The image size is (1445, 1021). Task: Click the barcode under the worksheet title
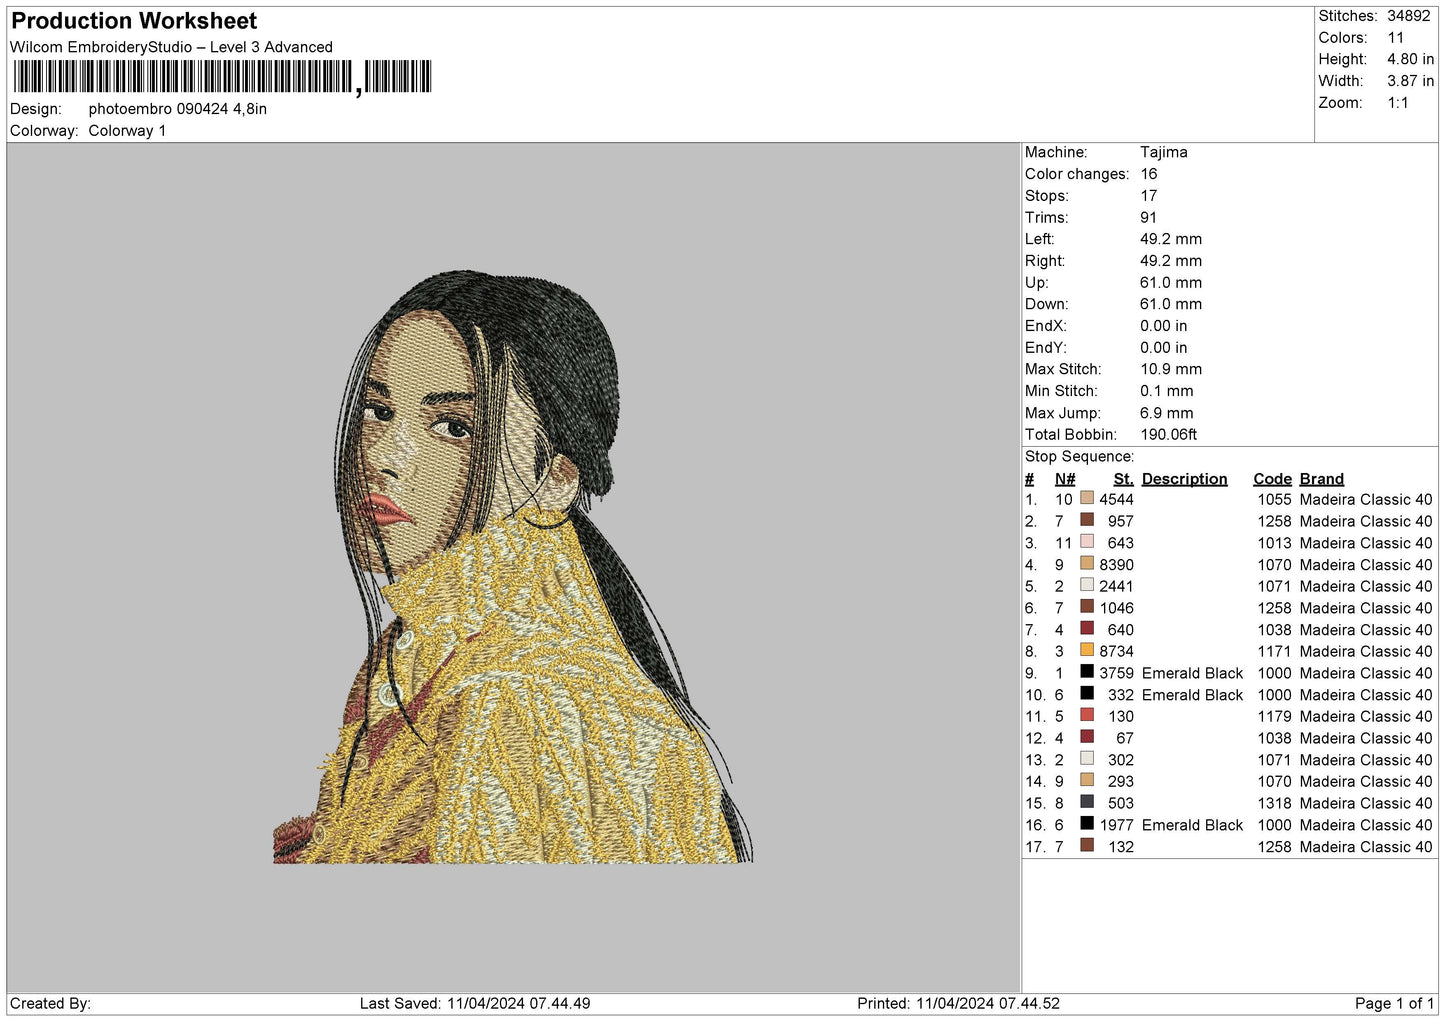(223, 77)
